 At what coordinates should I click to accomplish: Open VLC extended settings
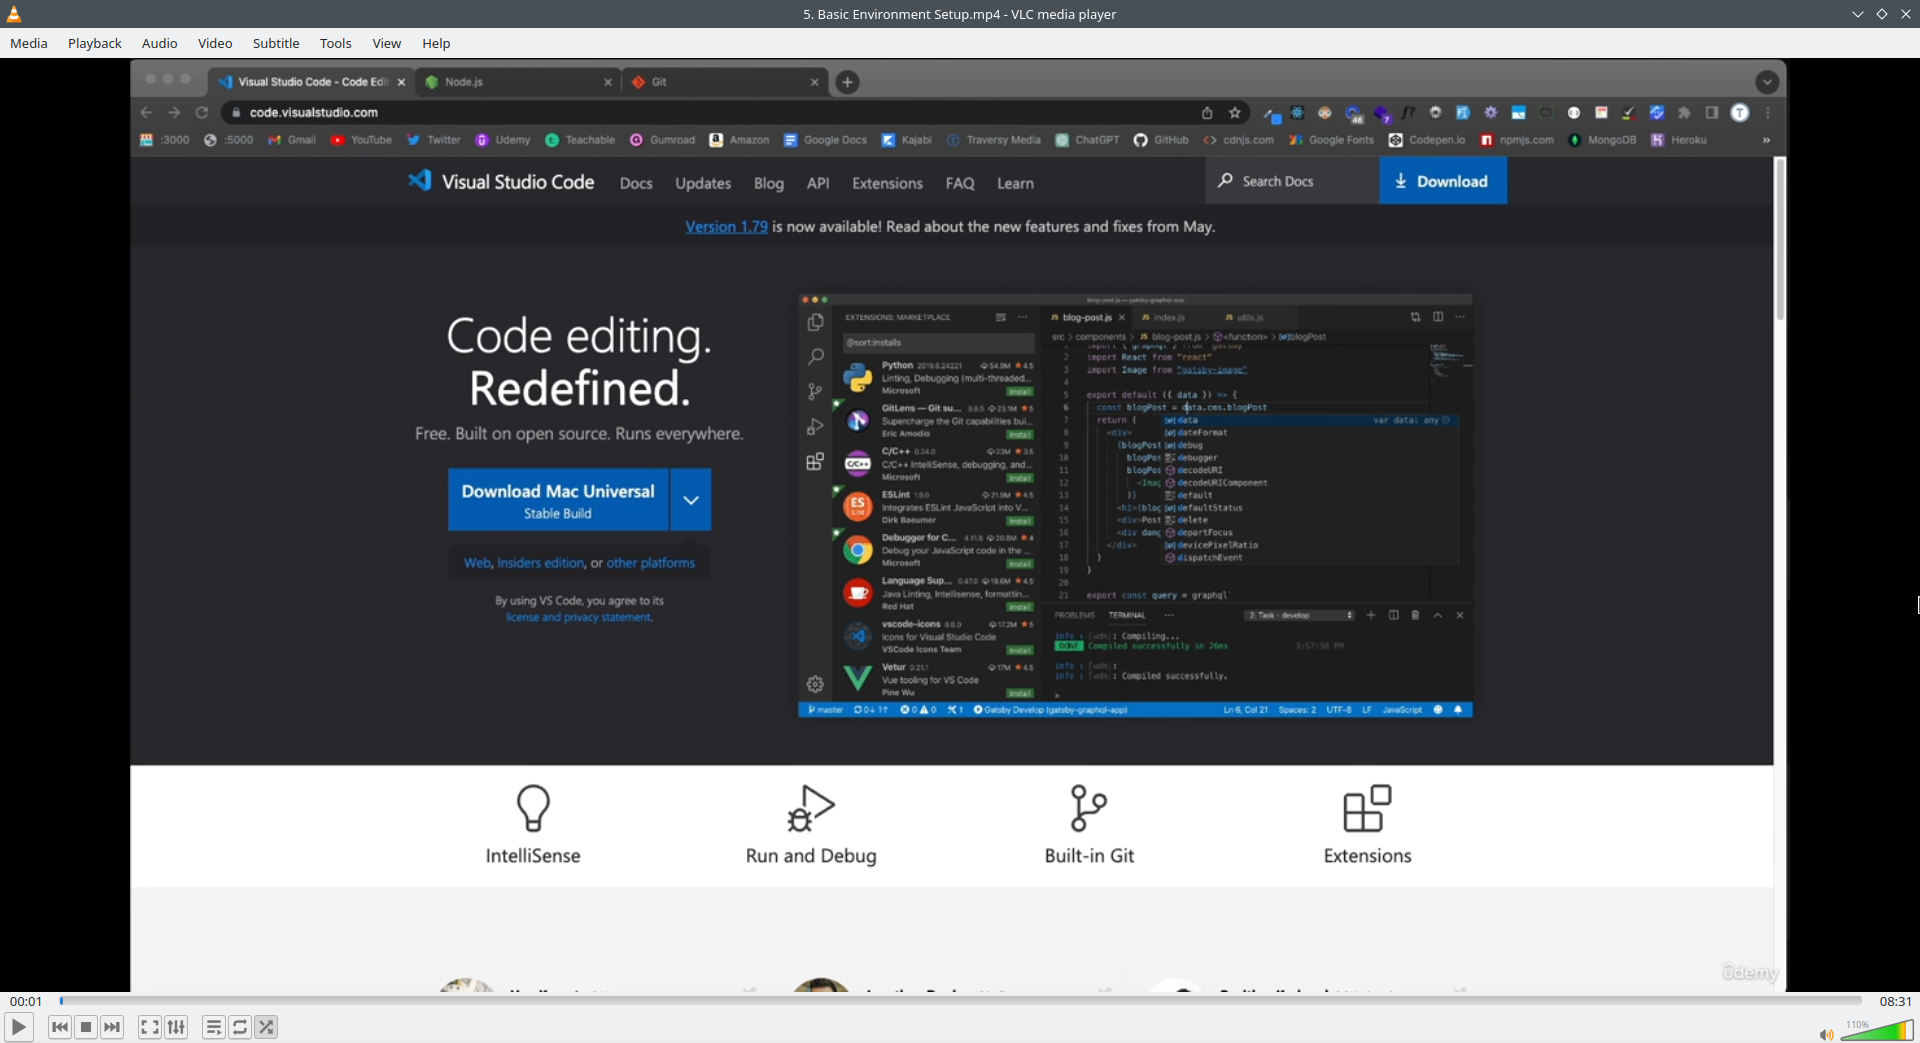176,1027
